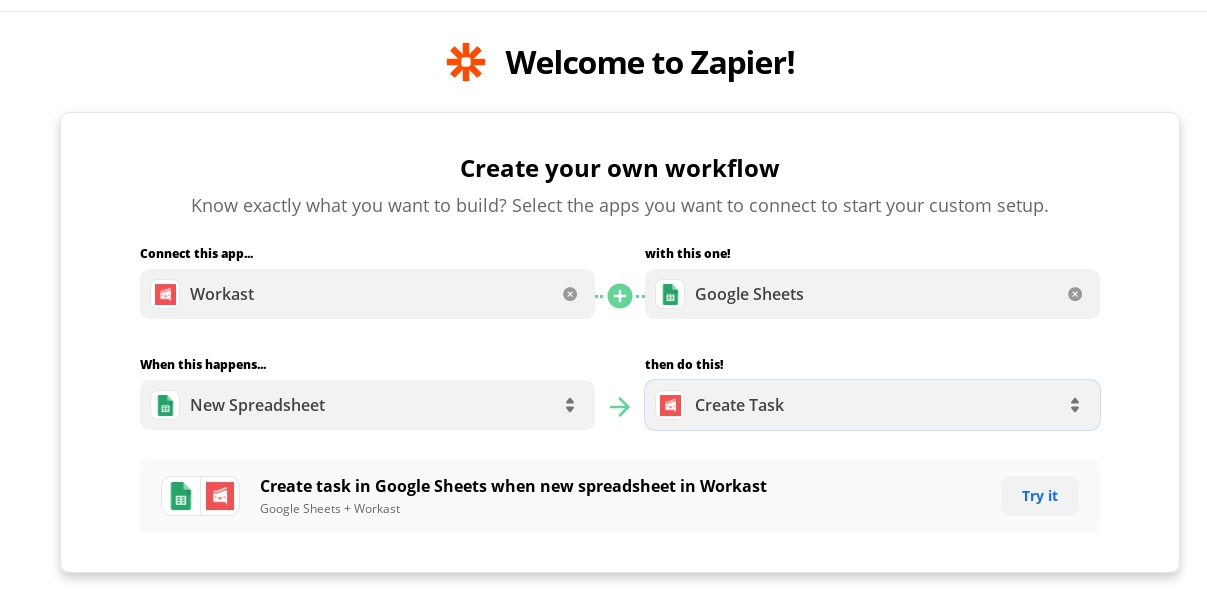Click the Try it button
The width and height of the screenshot is (1207, 616).
coord(1040,496)
